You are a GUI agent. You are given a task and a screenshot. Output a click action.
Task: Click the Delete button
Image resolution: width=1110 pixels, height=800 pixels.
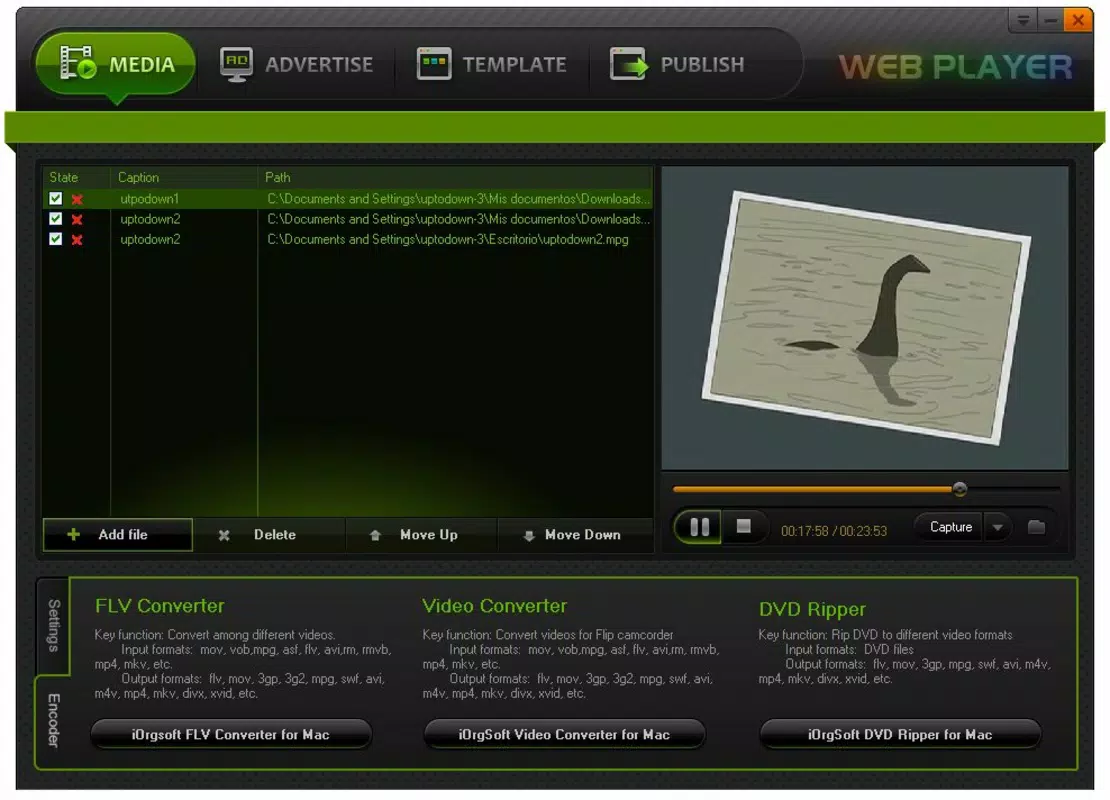(269, 535)
